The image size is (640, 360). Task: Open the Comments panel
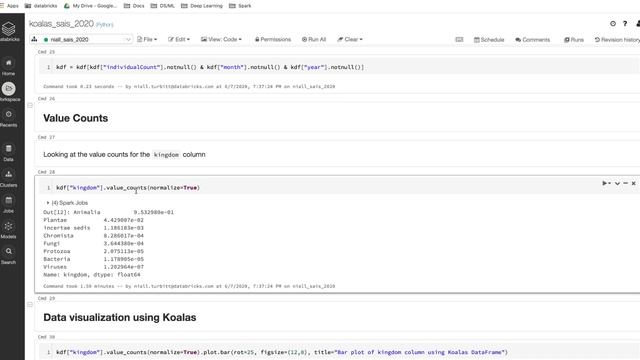tap(533, 40)
